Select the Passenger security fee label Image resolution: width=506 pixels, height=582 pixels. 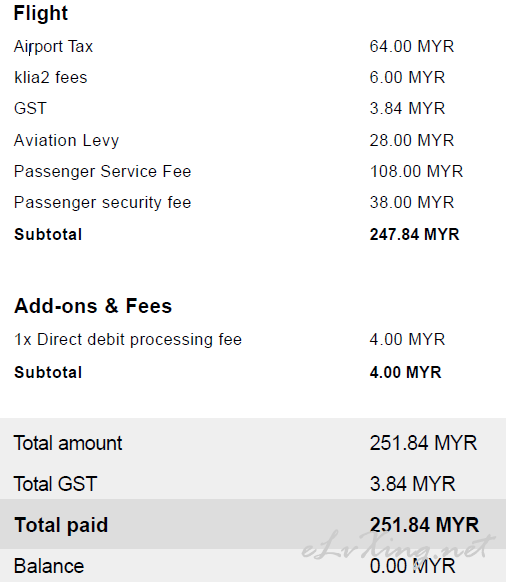[102, 203]
